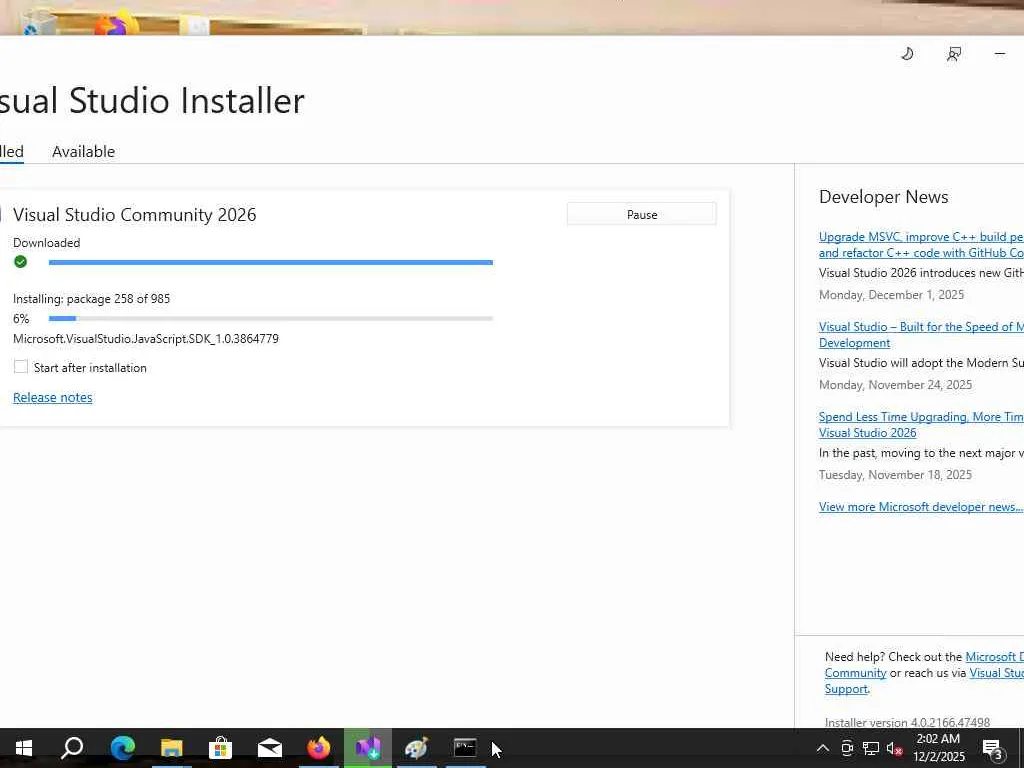Open the send feedback icon

953,54
